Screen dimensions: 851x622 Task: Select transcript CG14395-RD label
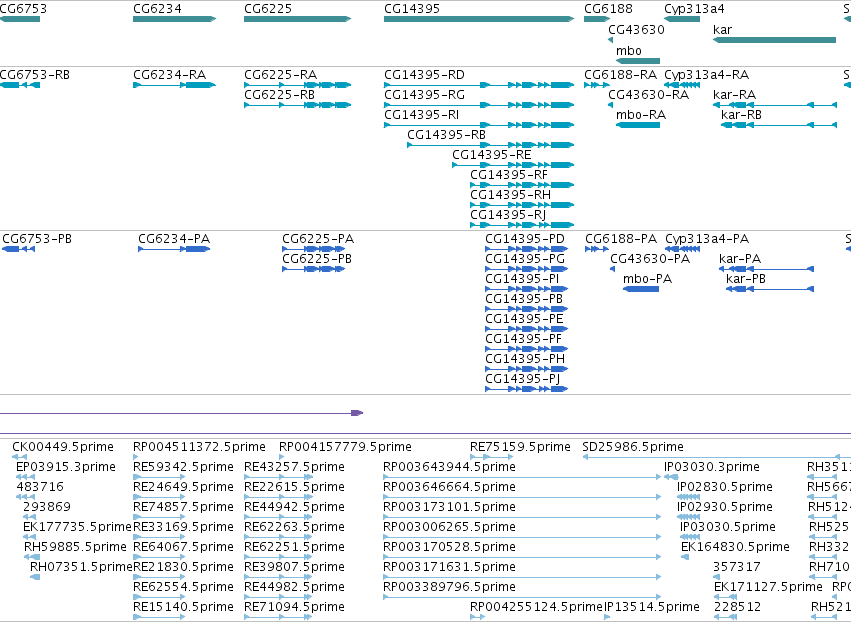click(x=424, y=74)
